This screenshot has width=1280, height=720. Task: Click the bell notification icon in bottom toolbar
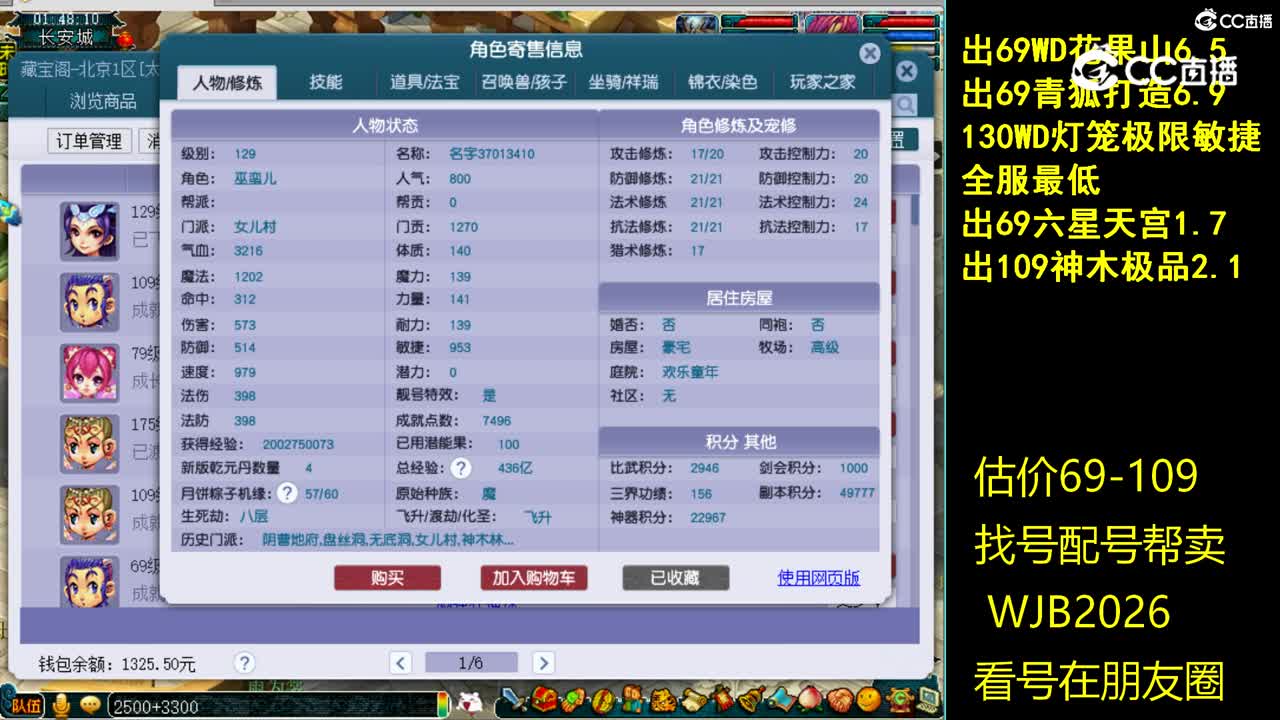pyautogui.click(x=749, y=702)
